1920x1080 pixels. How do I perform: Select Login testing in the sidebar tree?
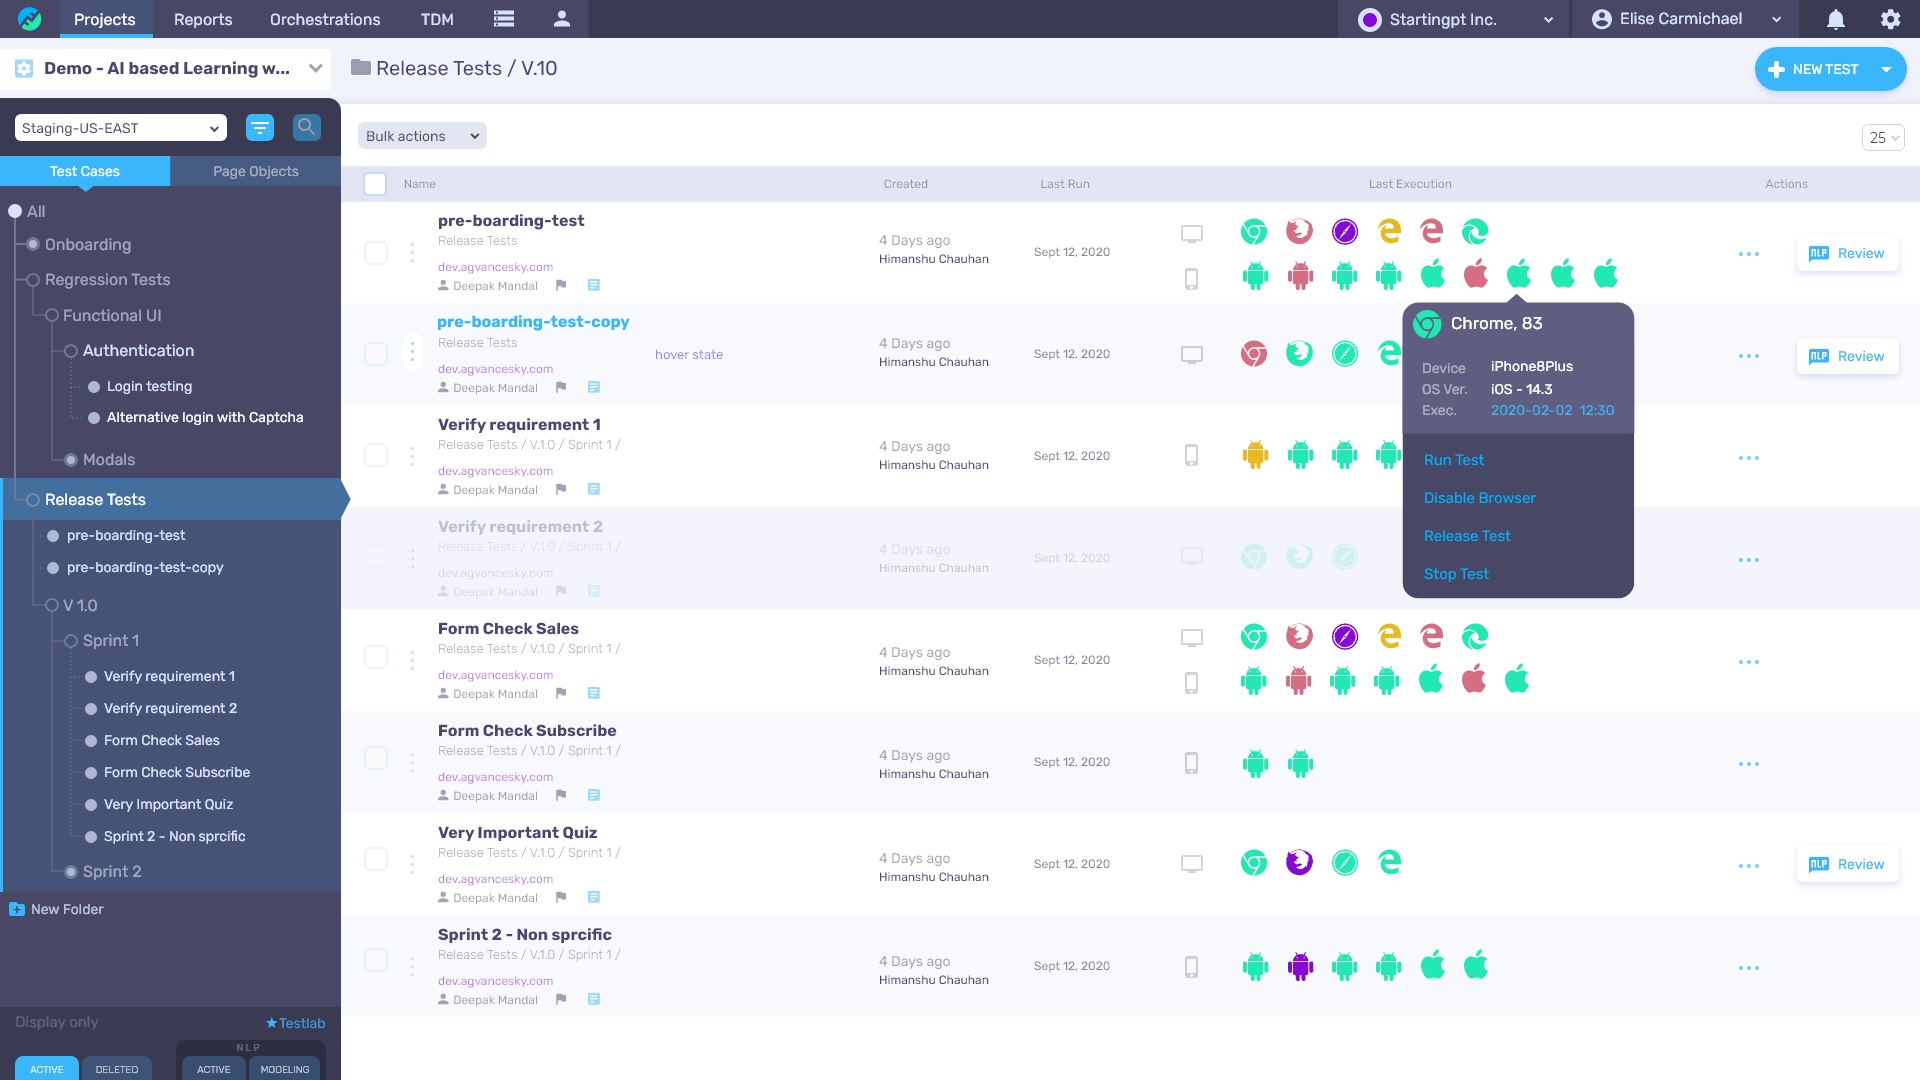[148, 386]
